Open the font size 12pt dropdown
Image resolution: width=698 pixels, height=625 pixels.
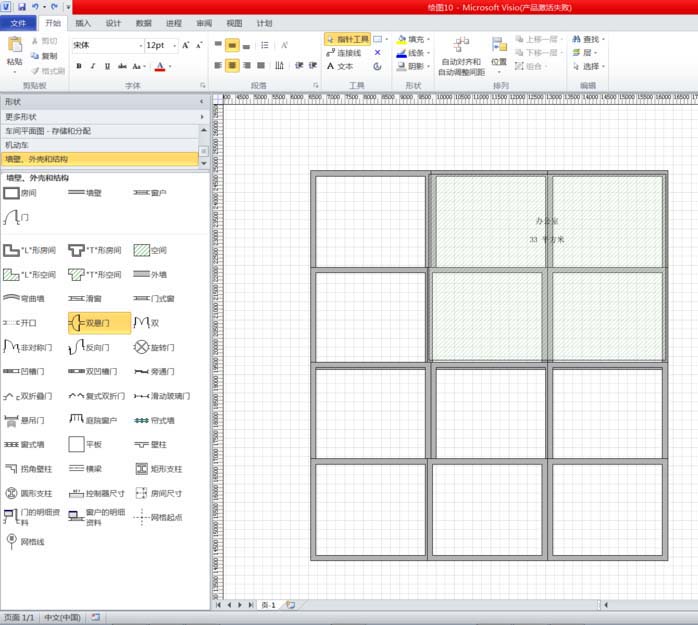pyautogui.click(x=174, y=45)
